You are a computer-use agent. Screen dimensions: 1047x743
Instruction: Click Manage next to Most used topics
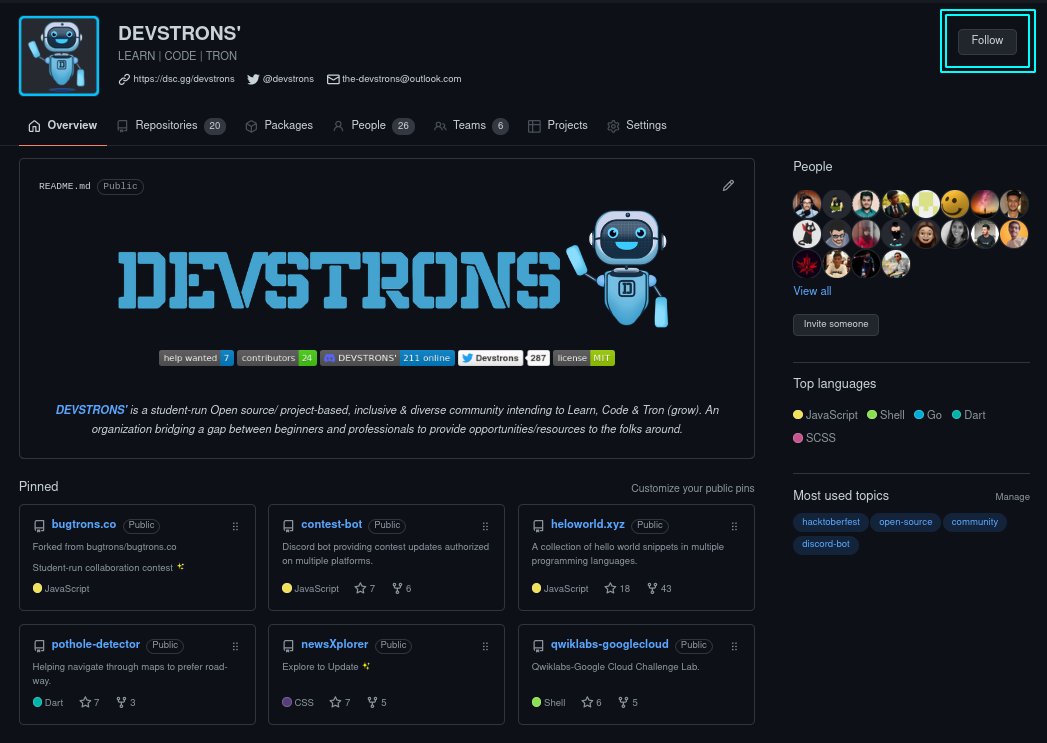[1012, 497]
